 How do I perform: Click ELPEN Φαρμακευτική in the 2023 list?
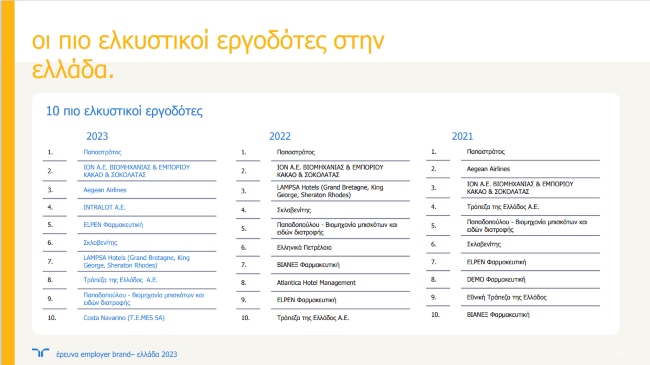[113, 225]
